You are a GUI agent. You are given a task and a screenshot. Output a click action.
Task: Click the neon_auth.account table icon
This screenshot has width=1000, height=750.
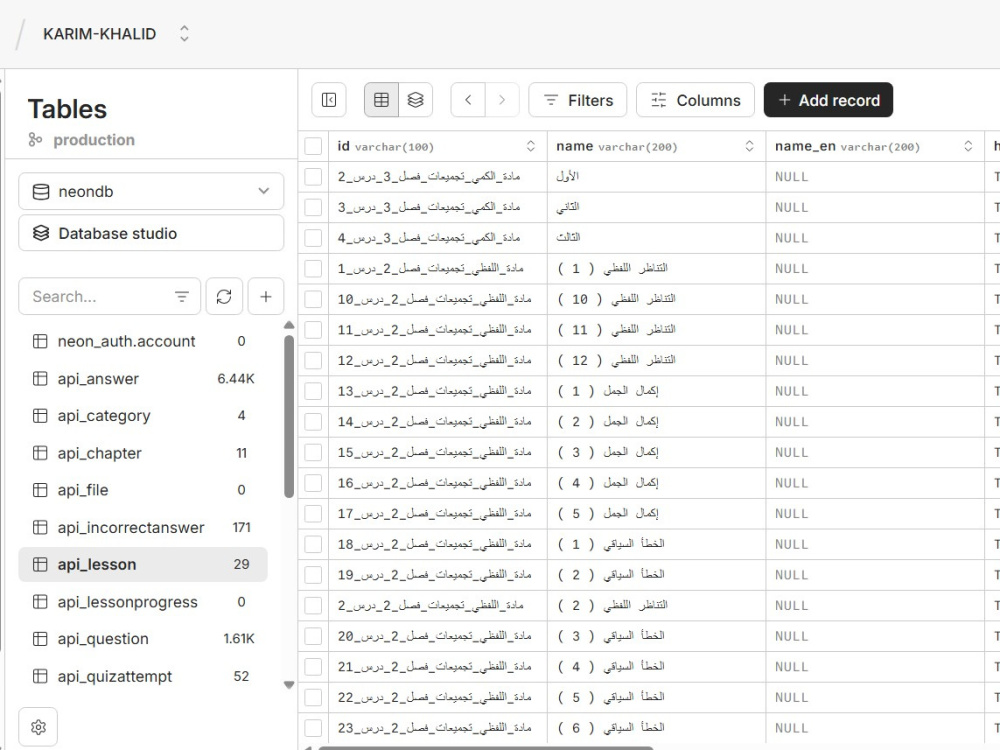(x=40, y=341)
